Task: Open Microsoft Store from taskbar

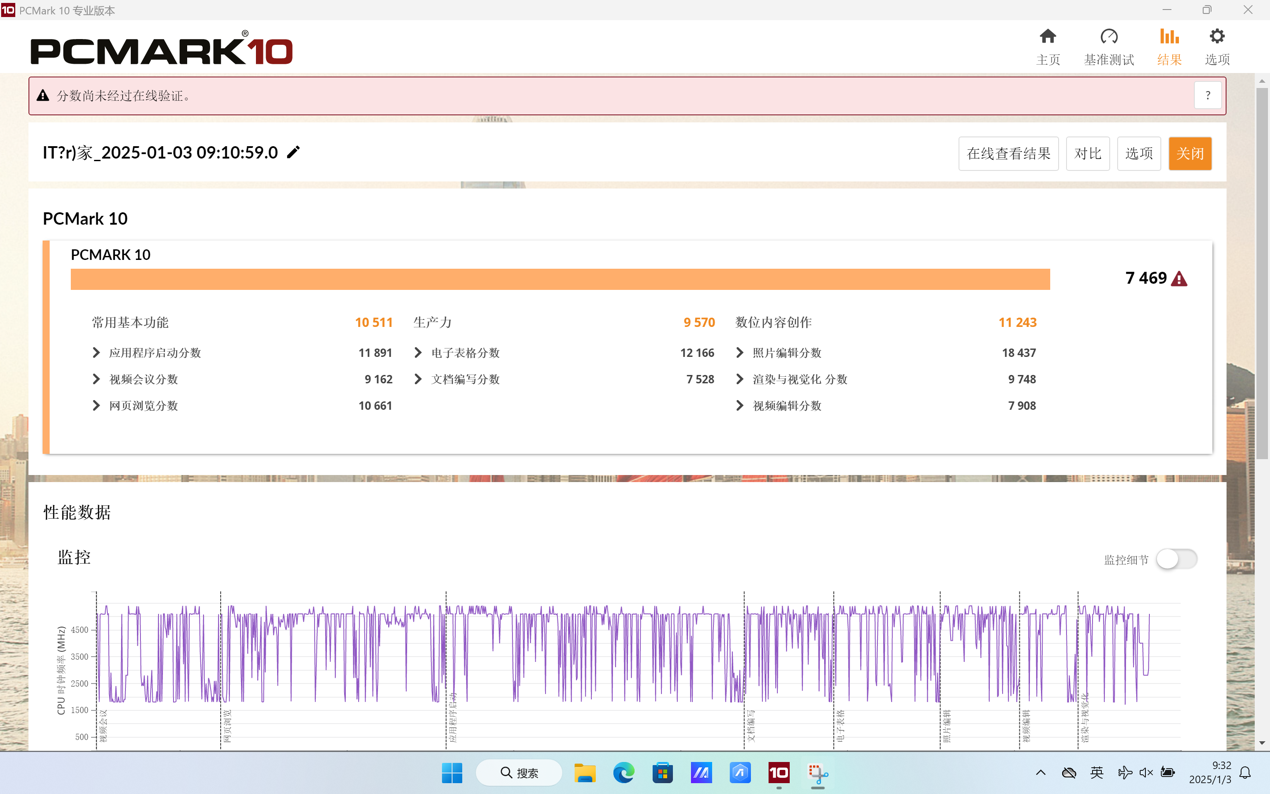Action: [663, 773]
